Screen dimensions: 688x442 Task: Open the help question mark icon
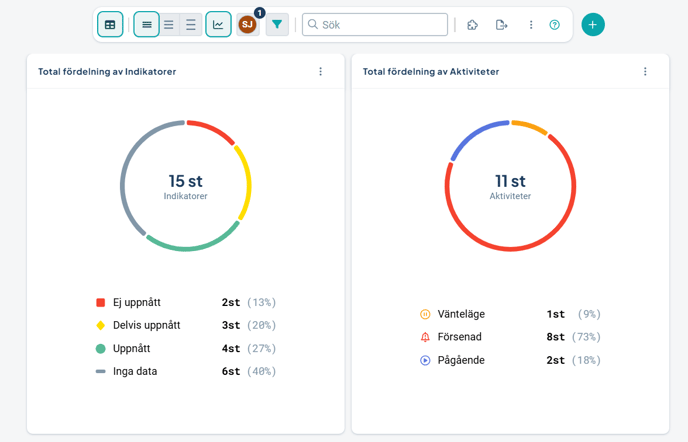point(555,24)
